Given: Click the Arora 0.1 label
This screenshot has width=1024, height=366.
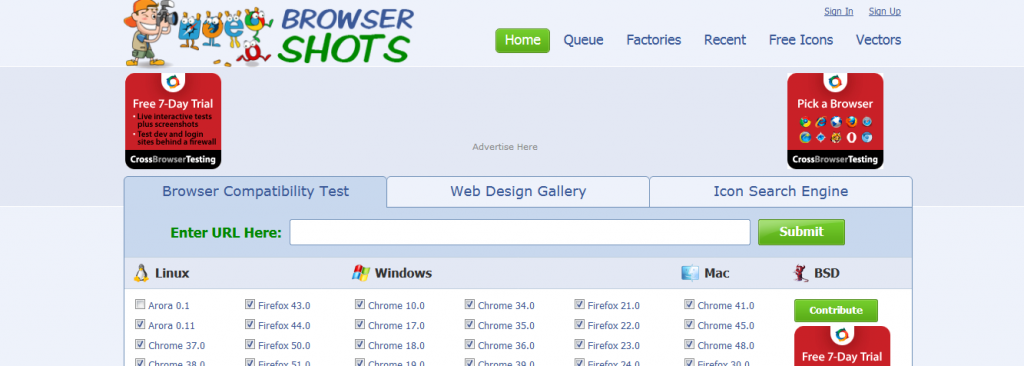Looking at the screenshot, I should (x=169, y=305).
